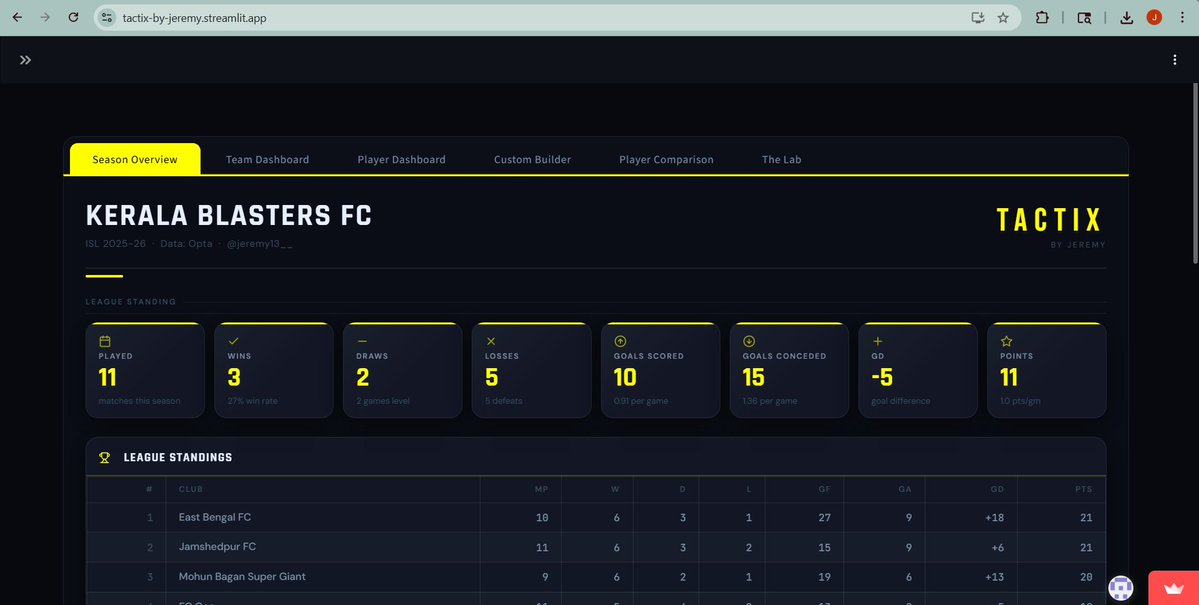Open the Streamlit app options menu

[x=1175, y=60]
